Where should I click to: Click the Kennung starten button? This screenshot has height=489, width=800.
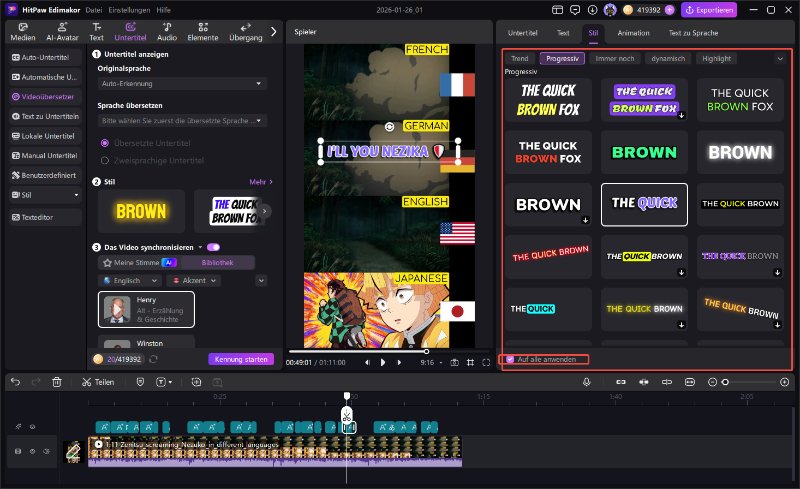(241, 359)
